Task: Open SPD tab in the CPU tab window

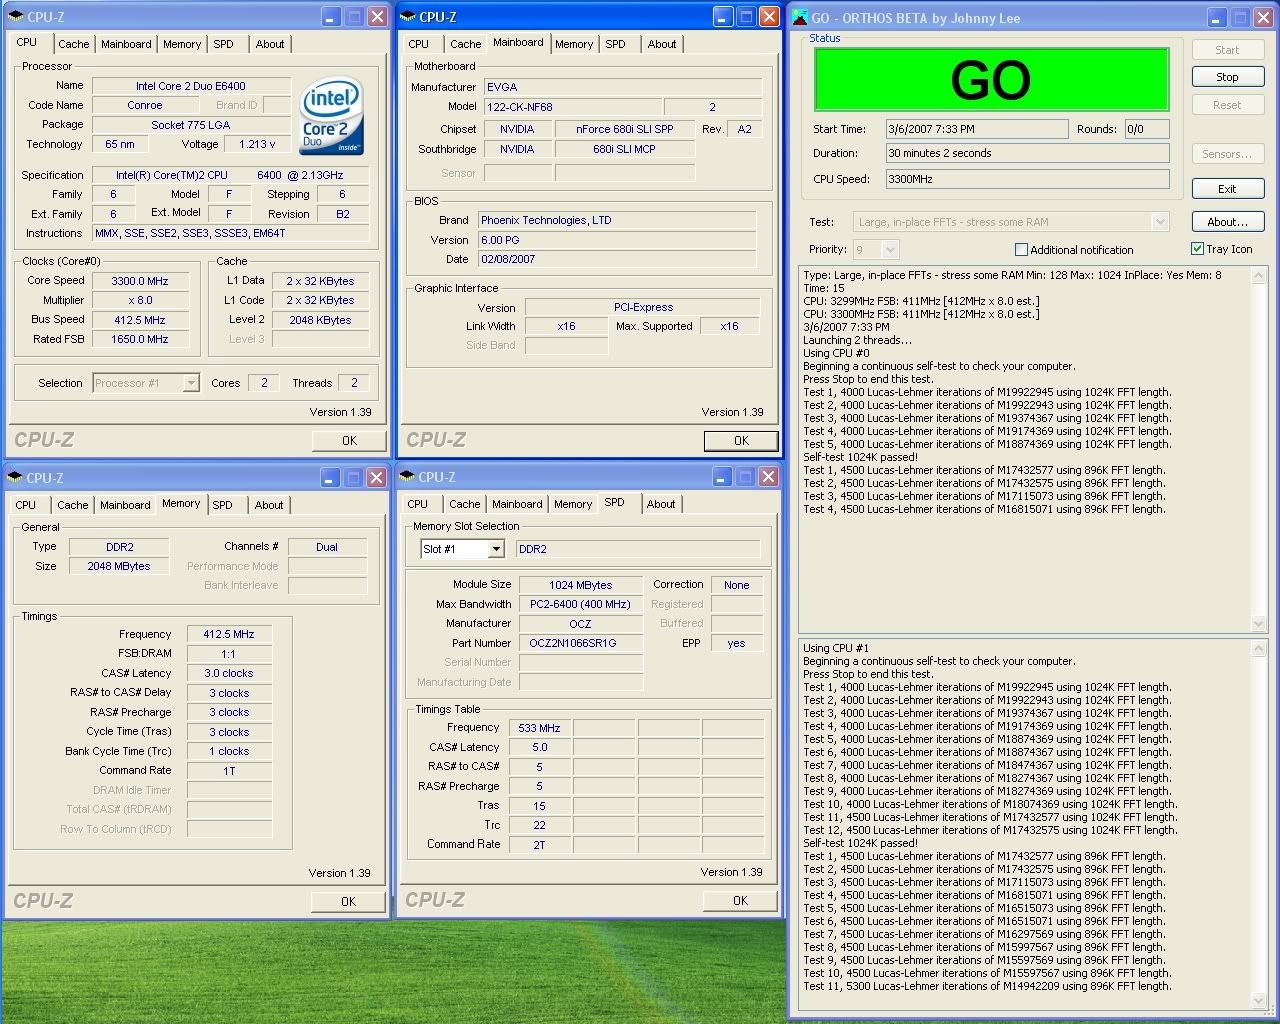Action: 224,44
